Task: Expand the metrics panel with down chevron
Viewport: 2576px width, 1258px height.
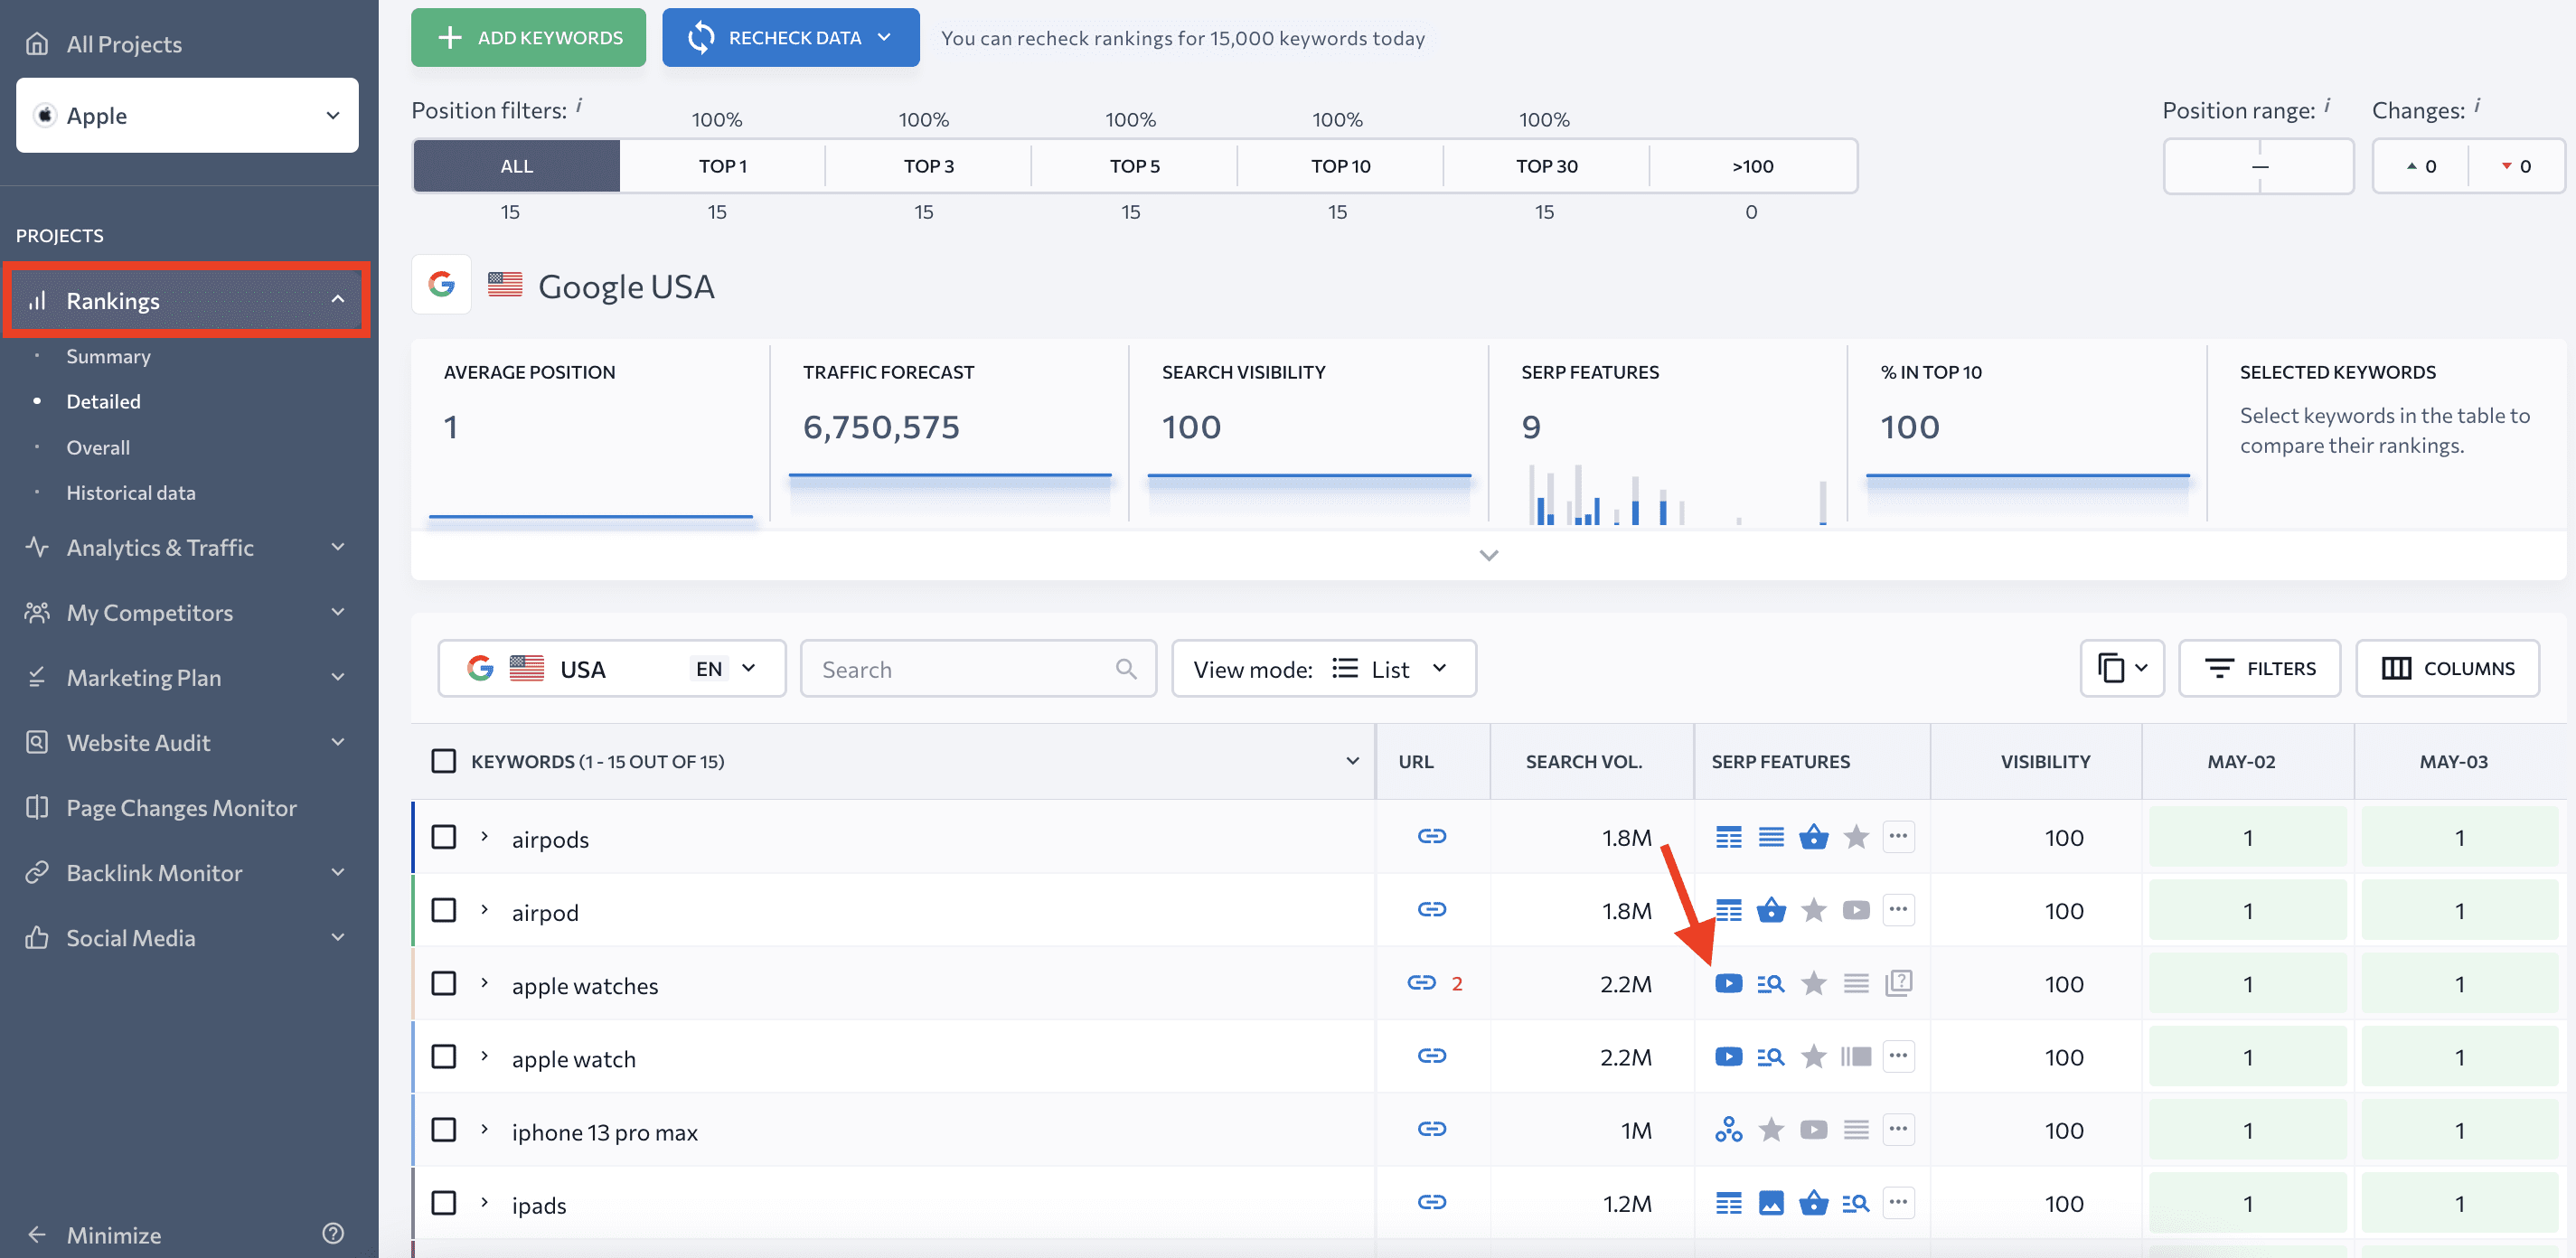Action: (1488, 555)
